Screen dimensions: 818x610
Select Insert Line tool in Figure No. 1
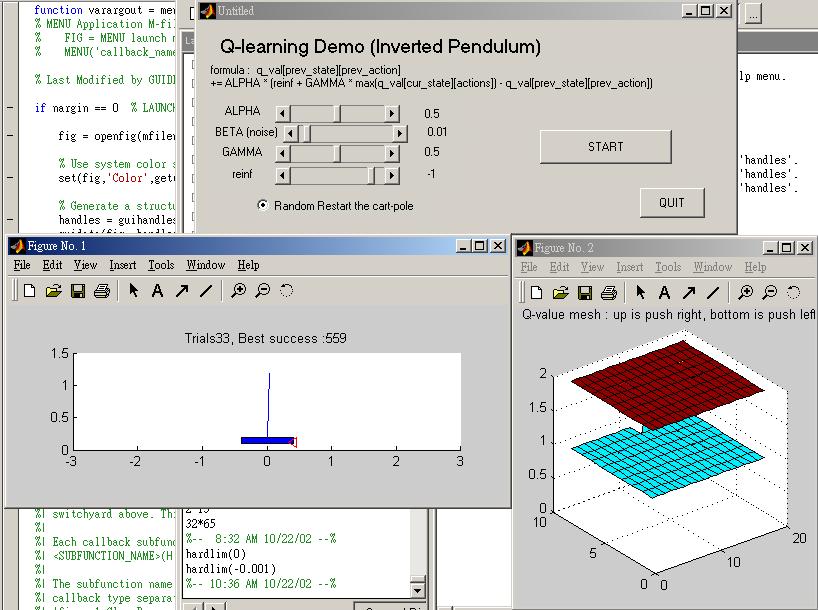(206, 291)
